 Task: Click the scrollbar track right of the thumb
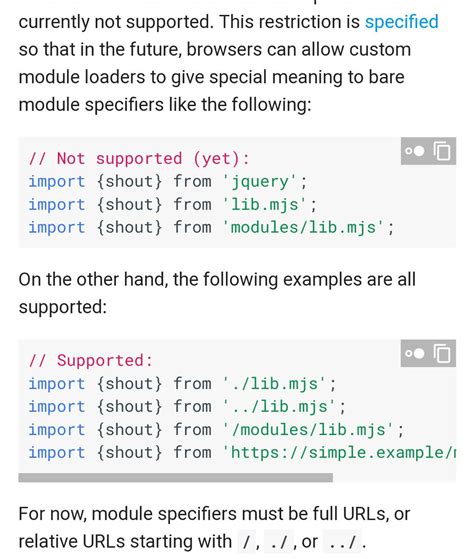point(394,478)
